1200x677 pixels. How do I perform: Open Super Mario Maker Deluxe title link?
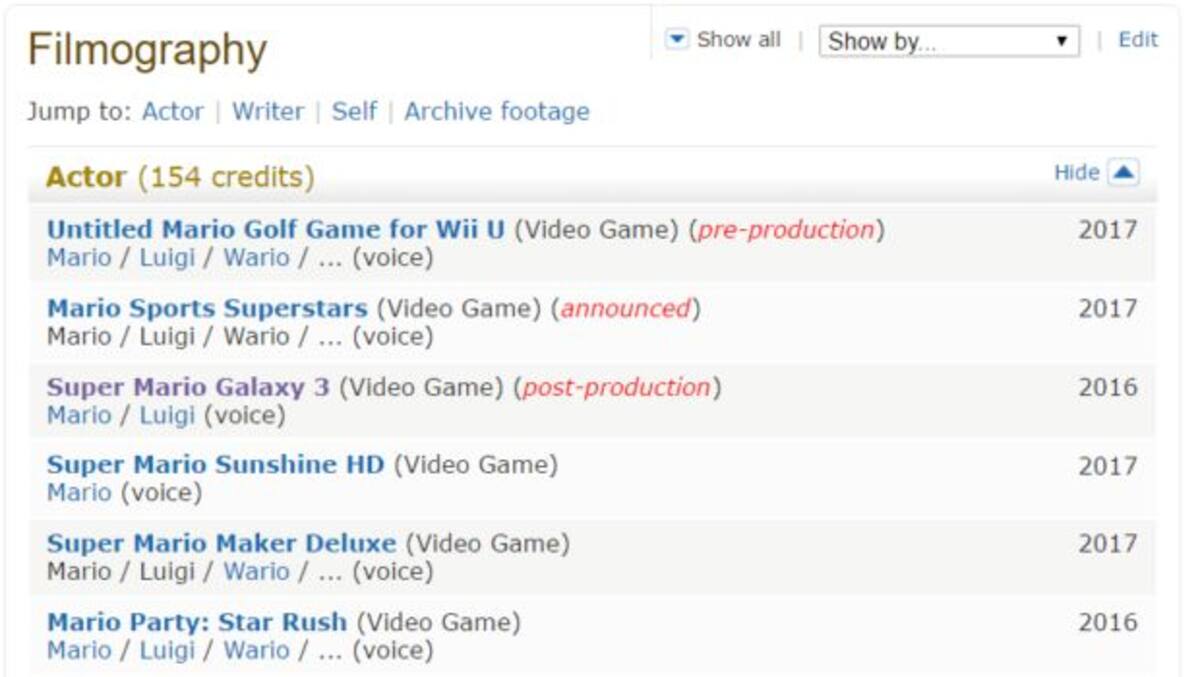221,544
